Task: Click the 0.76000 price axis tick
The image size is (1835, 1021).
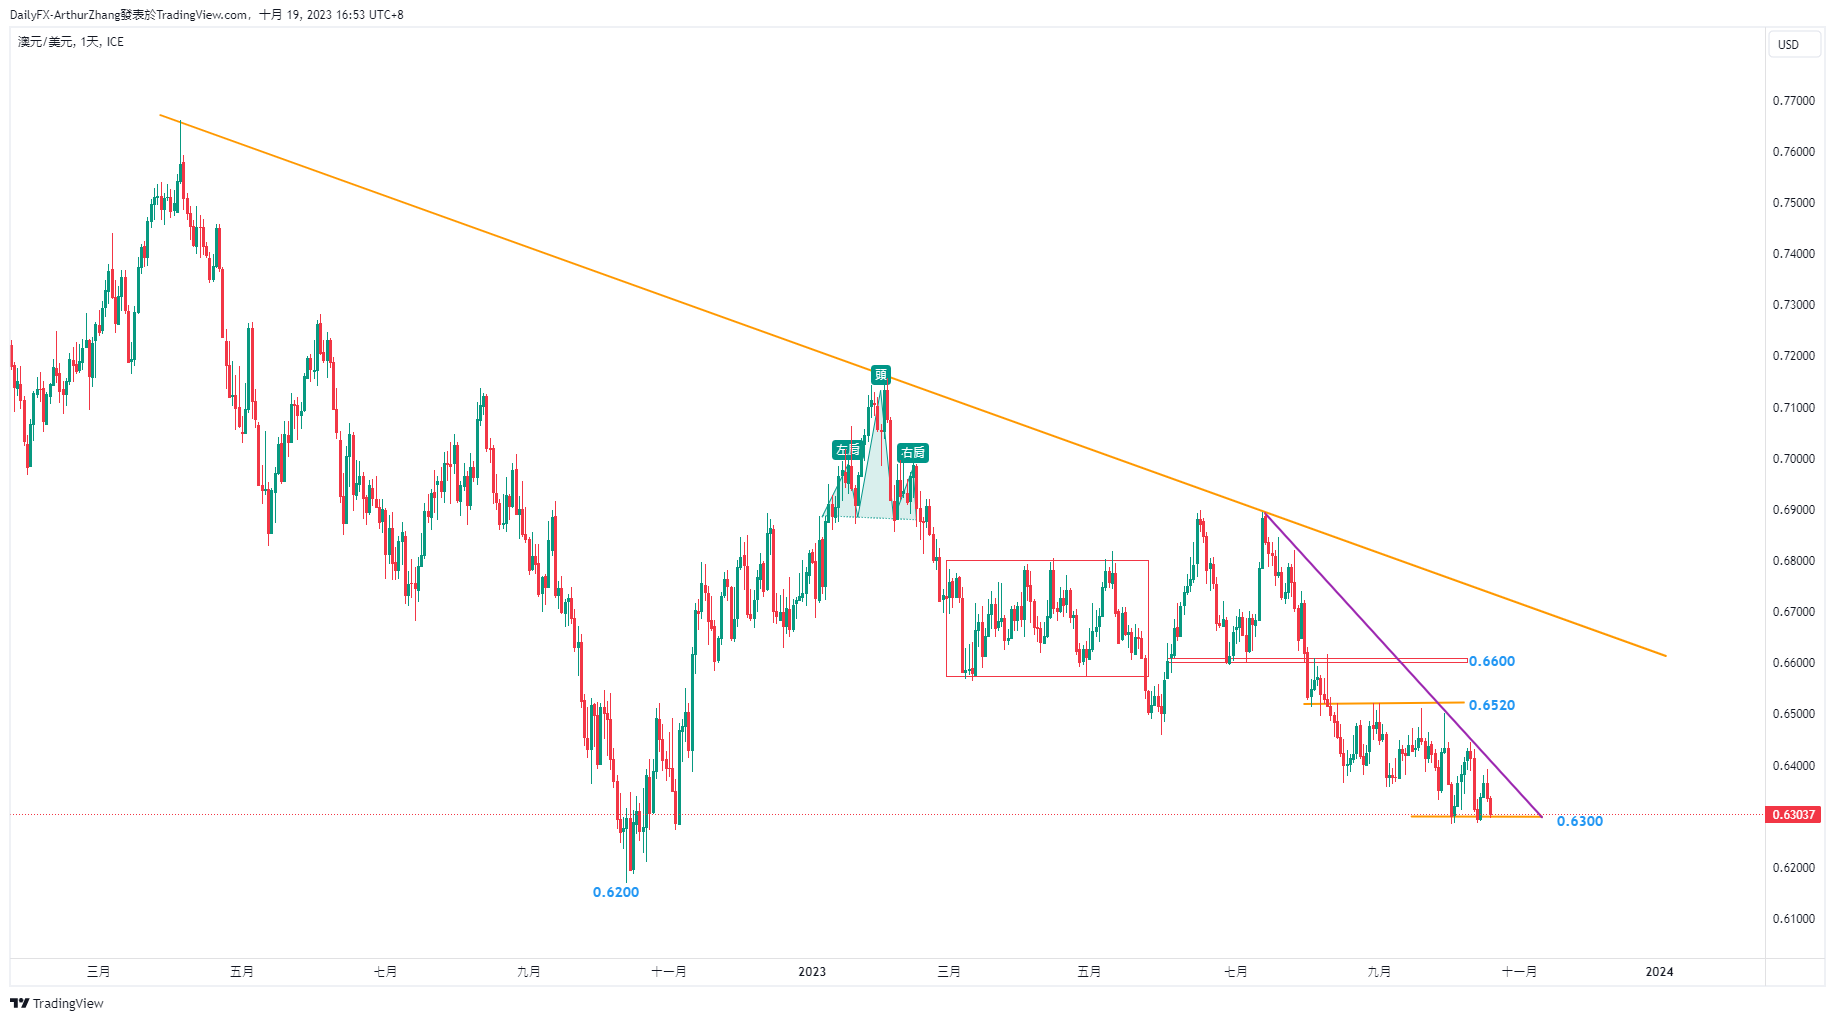Action: point(1793,152)
